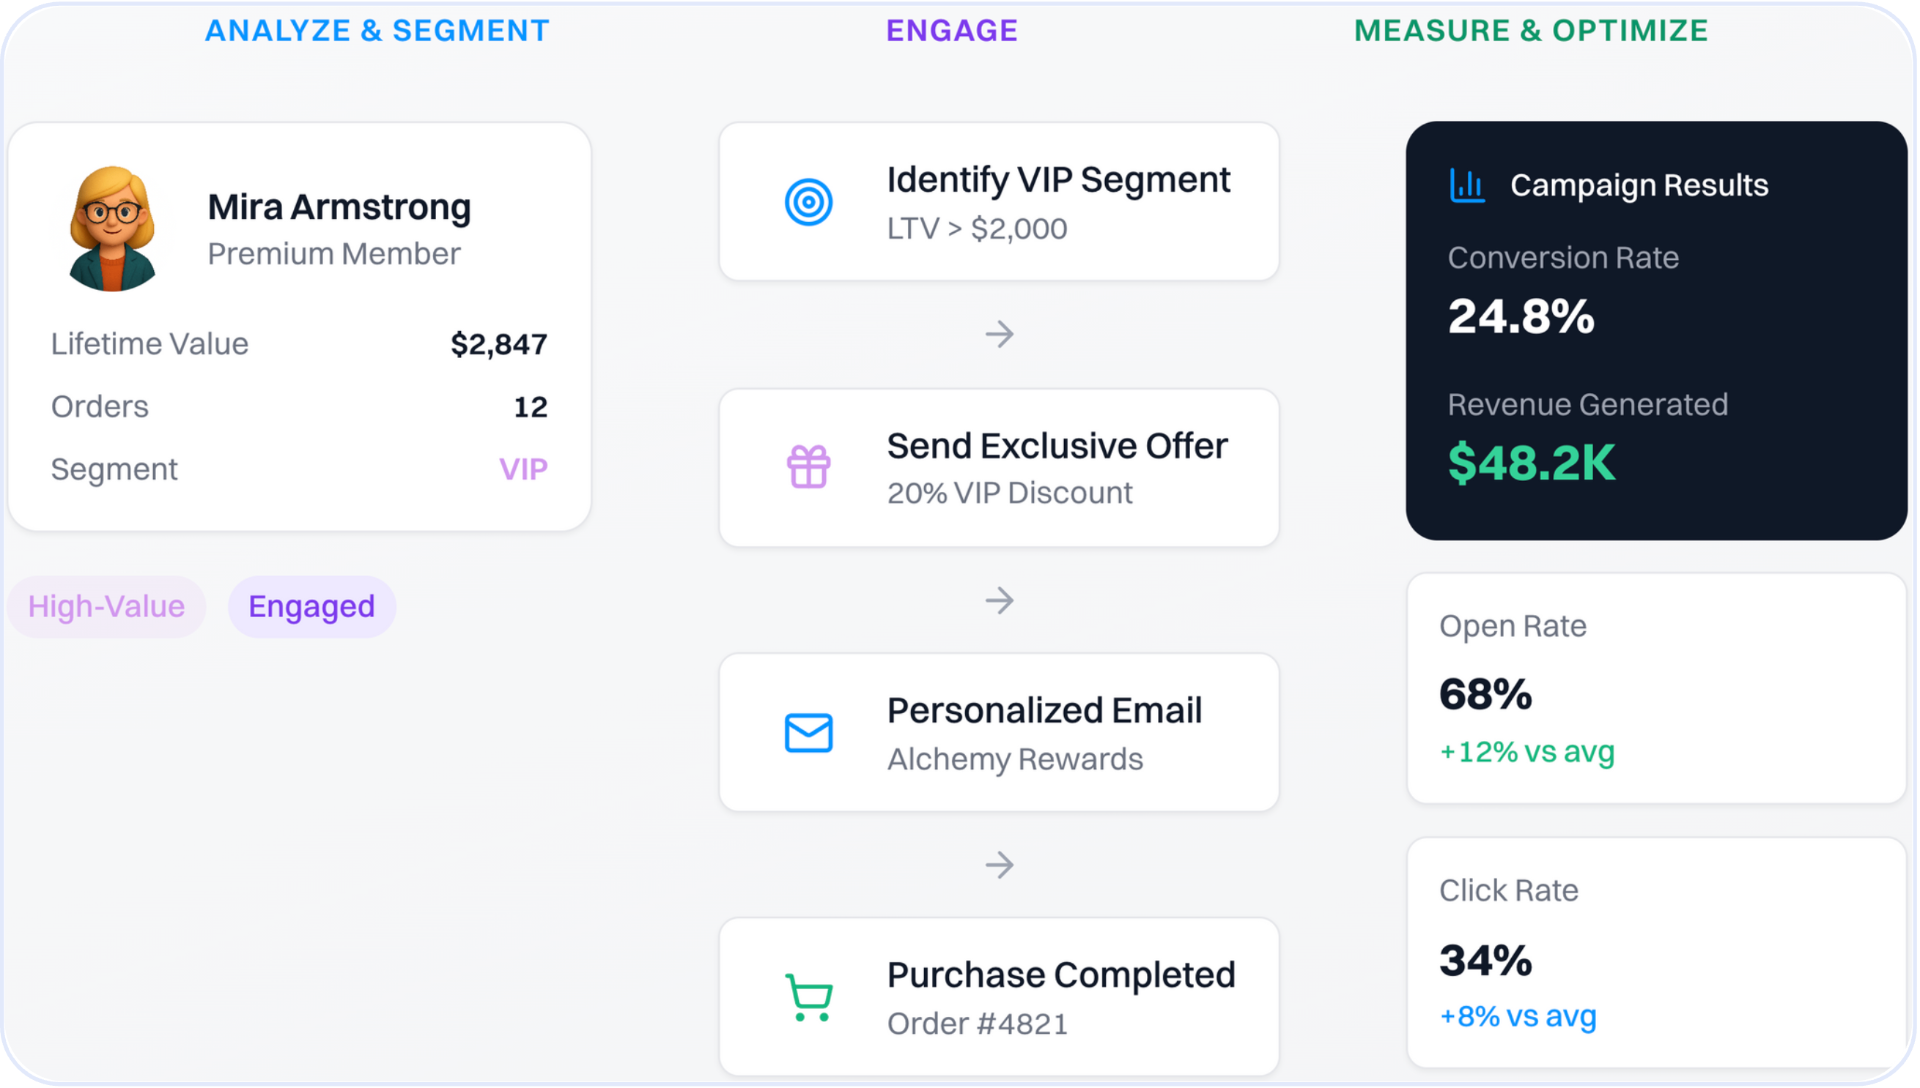Click the gift icon for Send Exclusive Offer
1920x1088 pixels.
tap(808, 467)
